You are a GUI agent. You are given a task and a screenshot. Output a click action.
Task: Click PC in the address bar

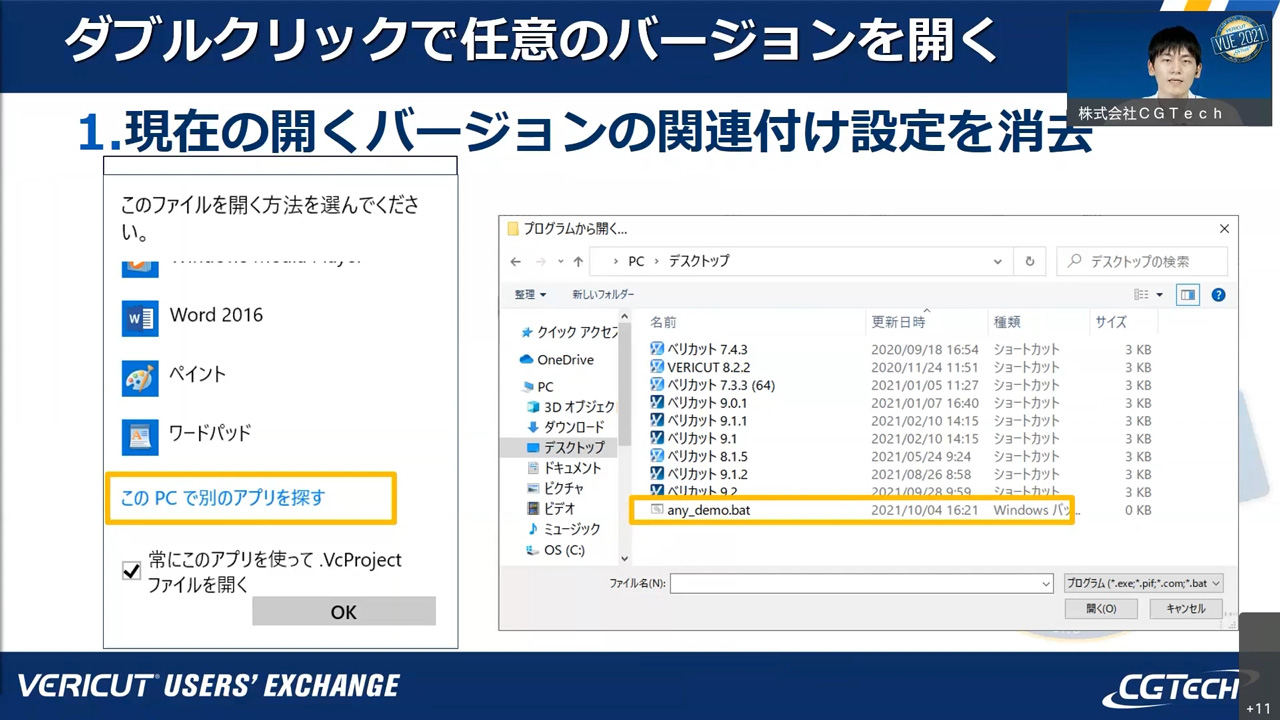pos(636,261)
